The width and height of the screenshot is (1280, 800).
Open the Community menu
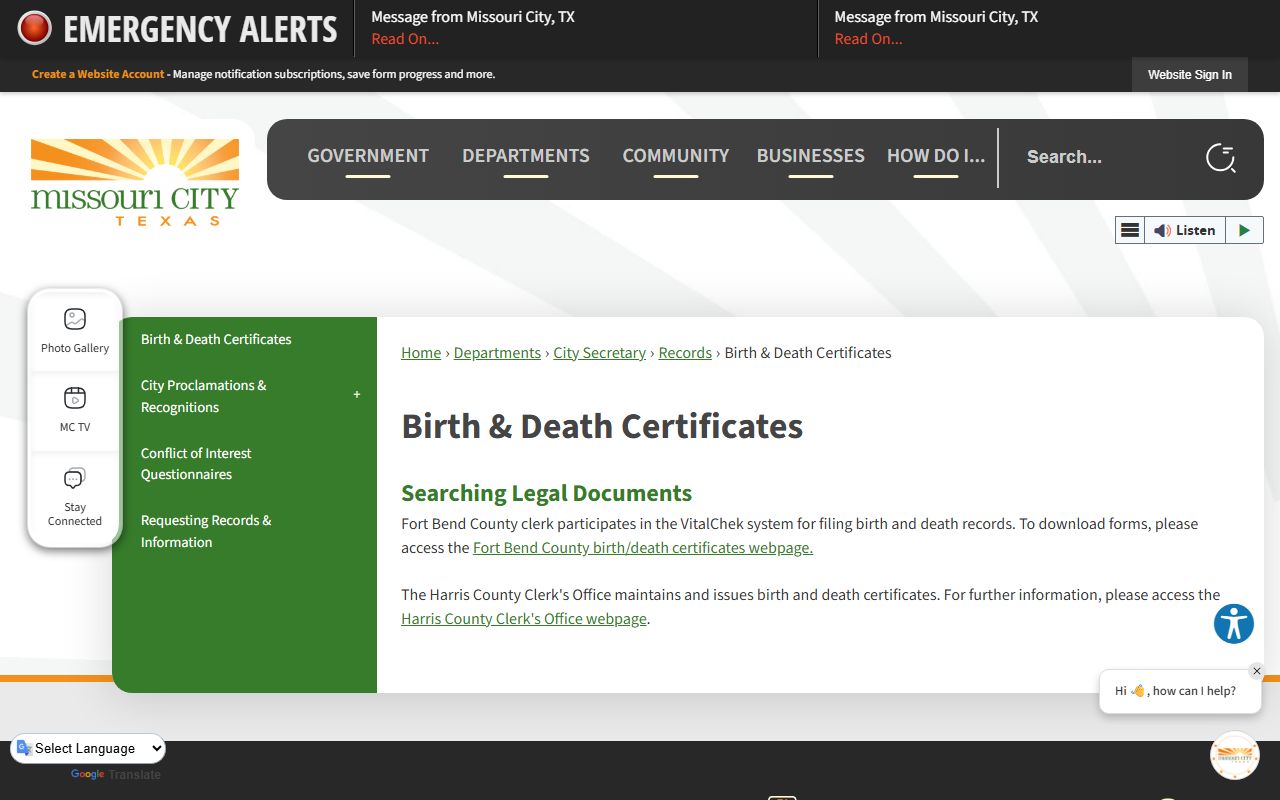coord(676,156)
